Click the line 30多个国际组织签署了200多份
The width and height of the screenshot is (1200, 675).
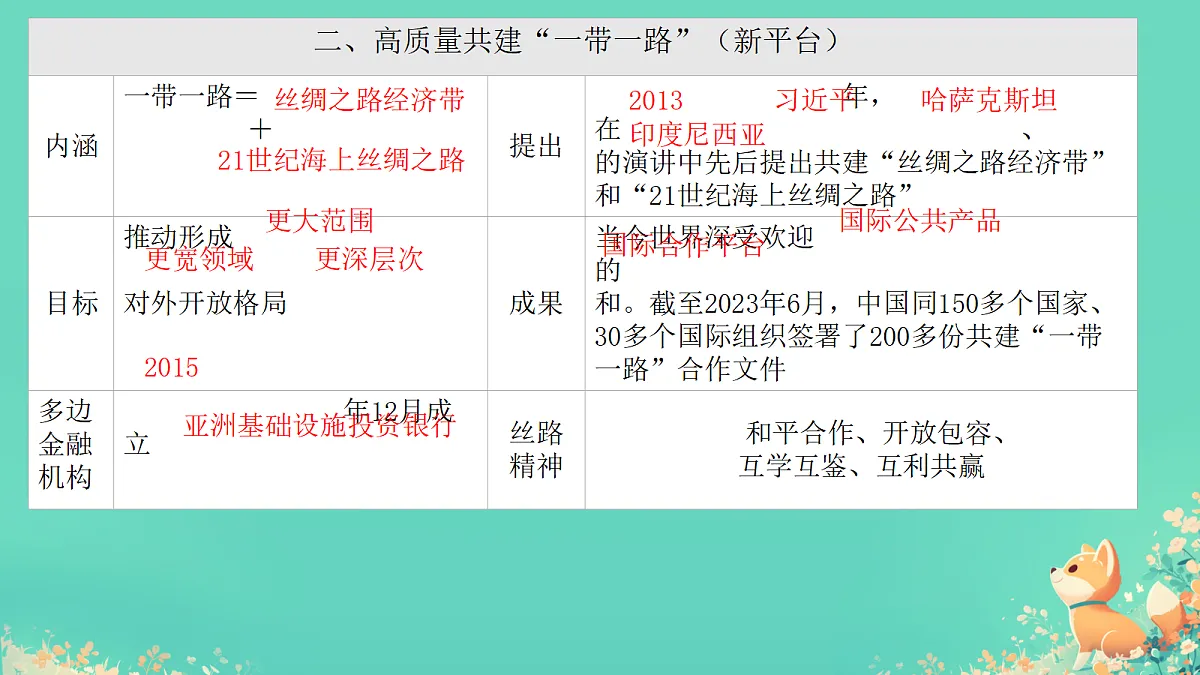point(850,336)
